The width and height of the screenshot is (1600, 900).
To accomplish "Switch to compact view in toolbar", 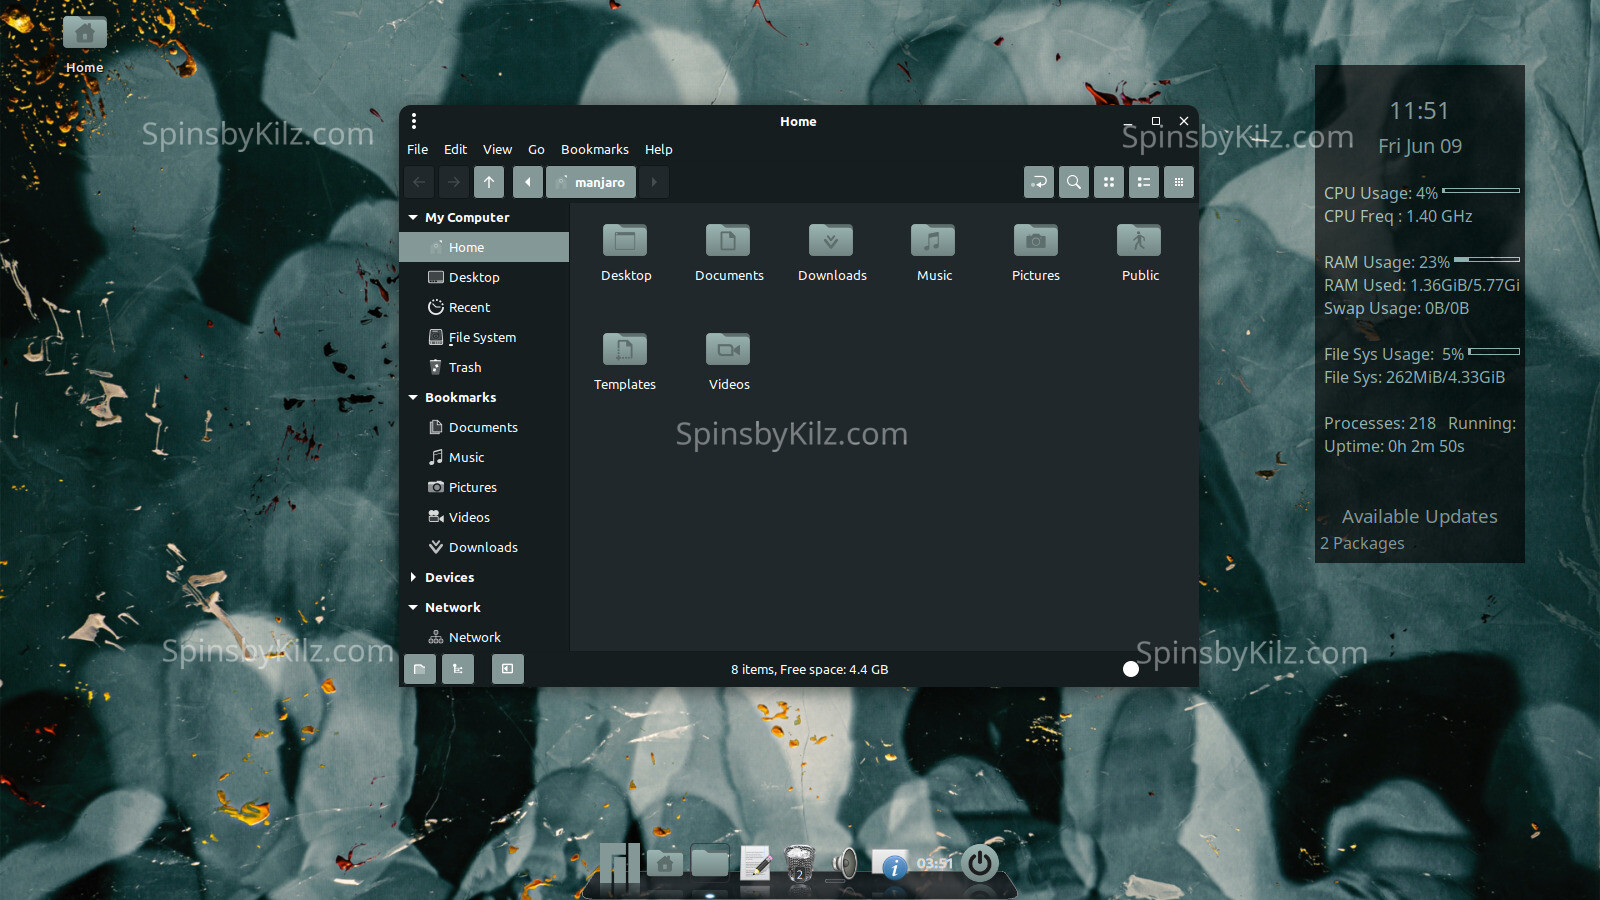I will pyautogui.click(x=1178, y=182).
